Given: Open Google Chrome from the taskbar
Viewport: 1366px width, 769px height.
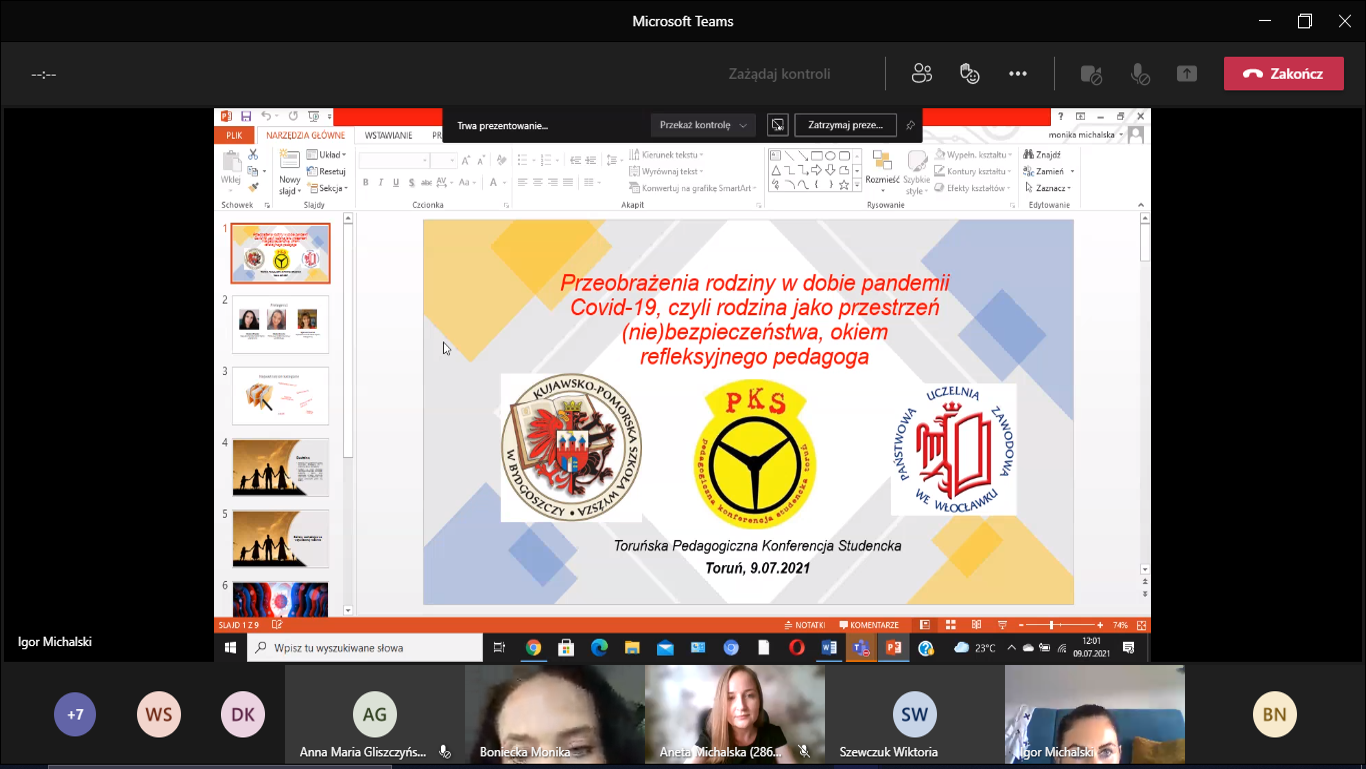Looking at the screenshot, I should click(533, 648).
